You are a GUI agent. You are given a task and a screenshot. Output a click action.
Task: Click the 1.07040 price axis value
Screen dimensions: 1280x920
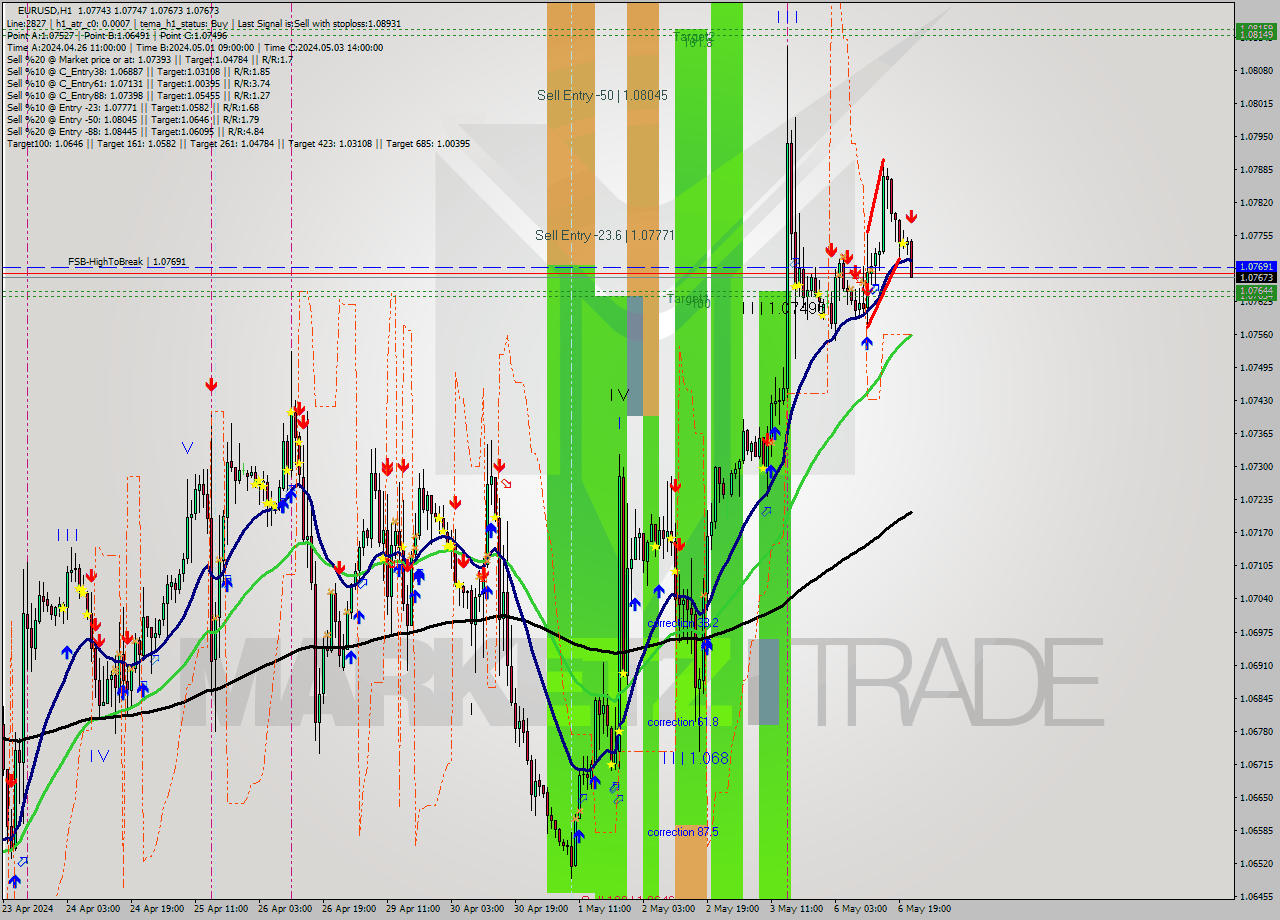1256,599
